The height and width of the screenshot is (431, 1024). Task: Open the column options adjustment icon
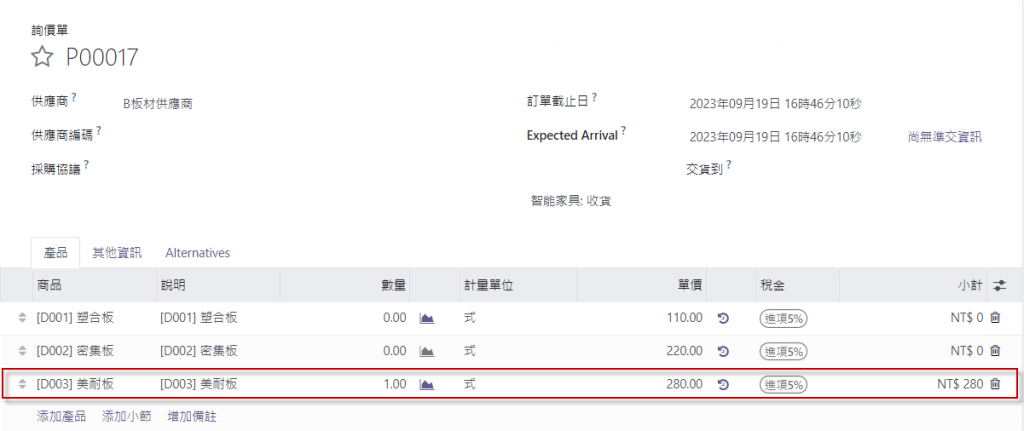[999, 285]
